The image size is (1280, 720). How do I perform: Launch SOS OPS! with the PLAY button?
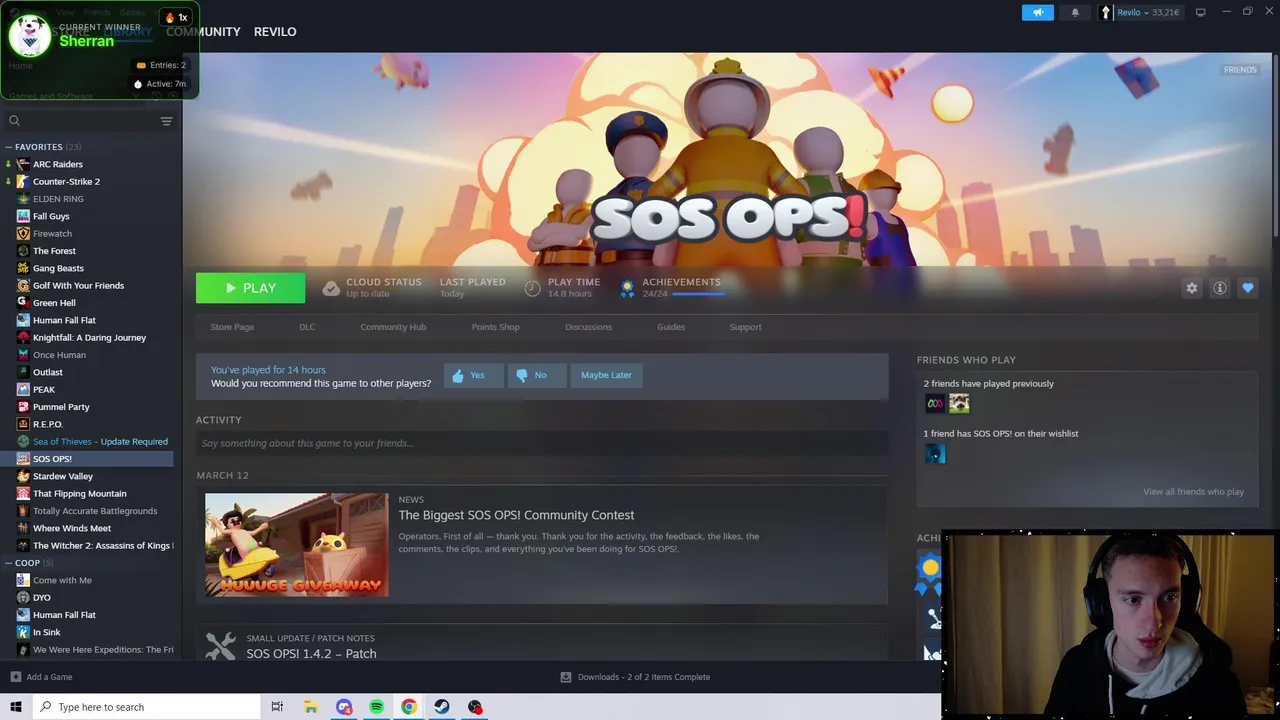tap(250, 288)
